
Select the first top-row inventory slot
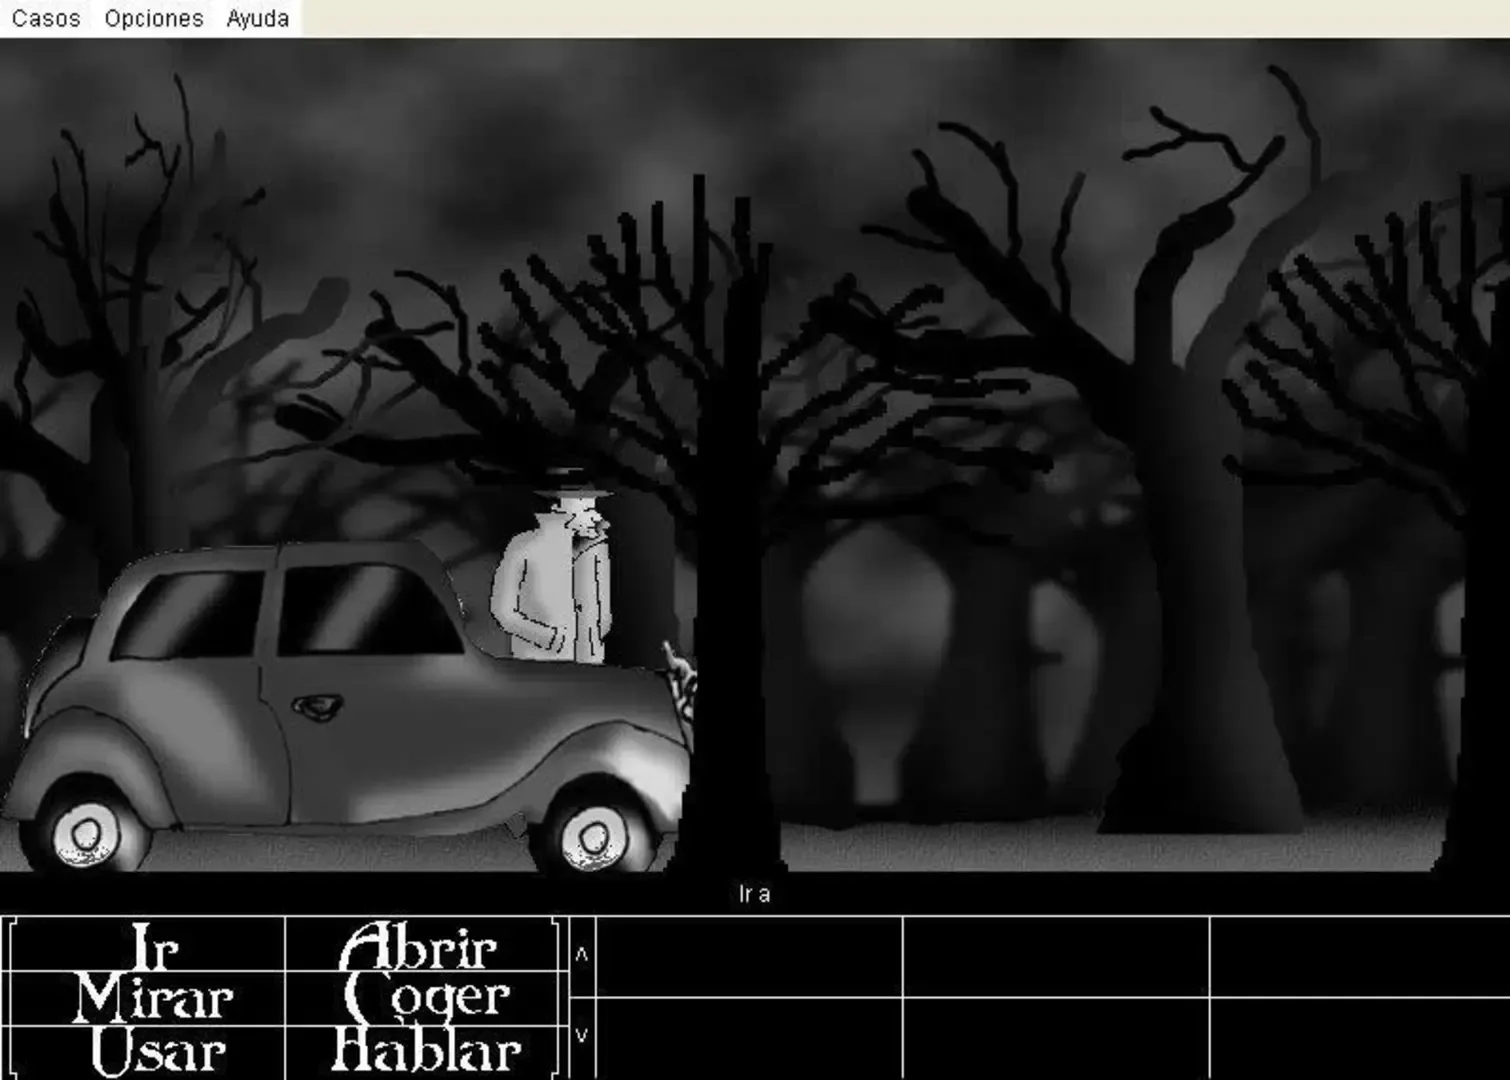coord(749,956)
